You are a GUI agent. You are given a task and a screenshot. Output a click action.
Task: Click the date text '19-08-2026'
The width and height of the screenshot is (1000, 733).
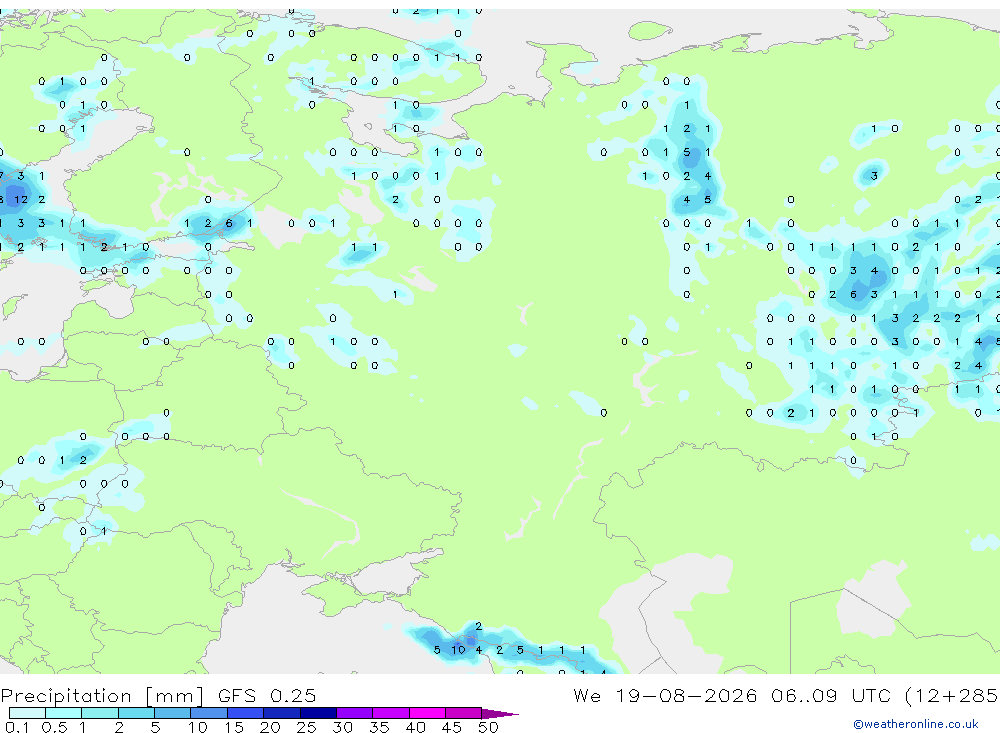click(x=686, y=695)
